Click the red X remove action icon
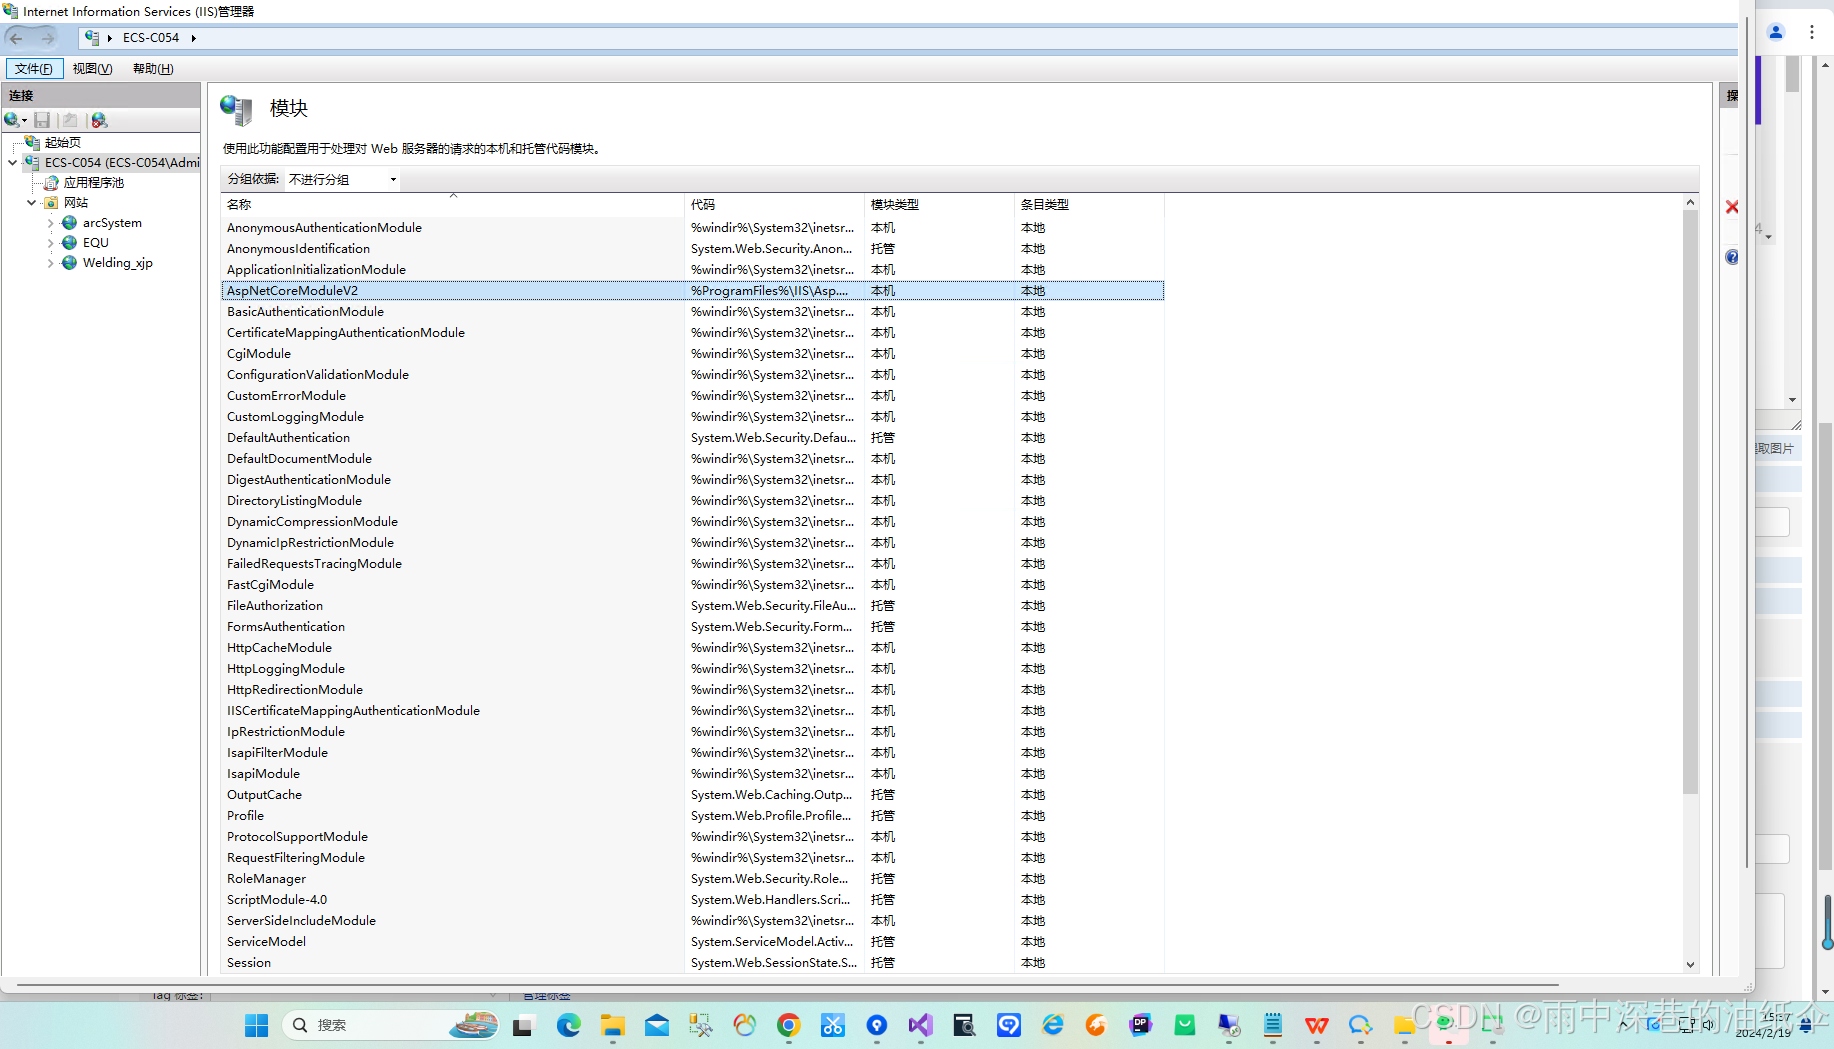 click(1732, 207)
